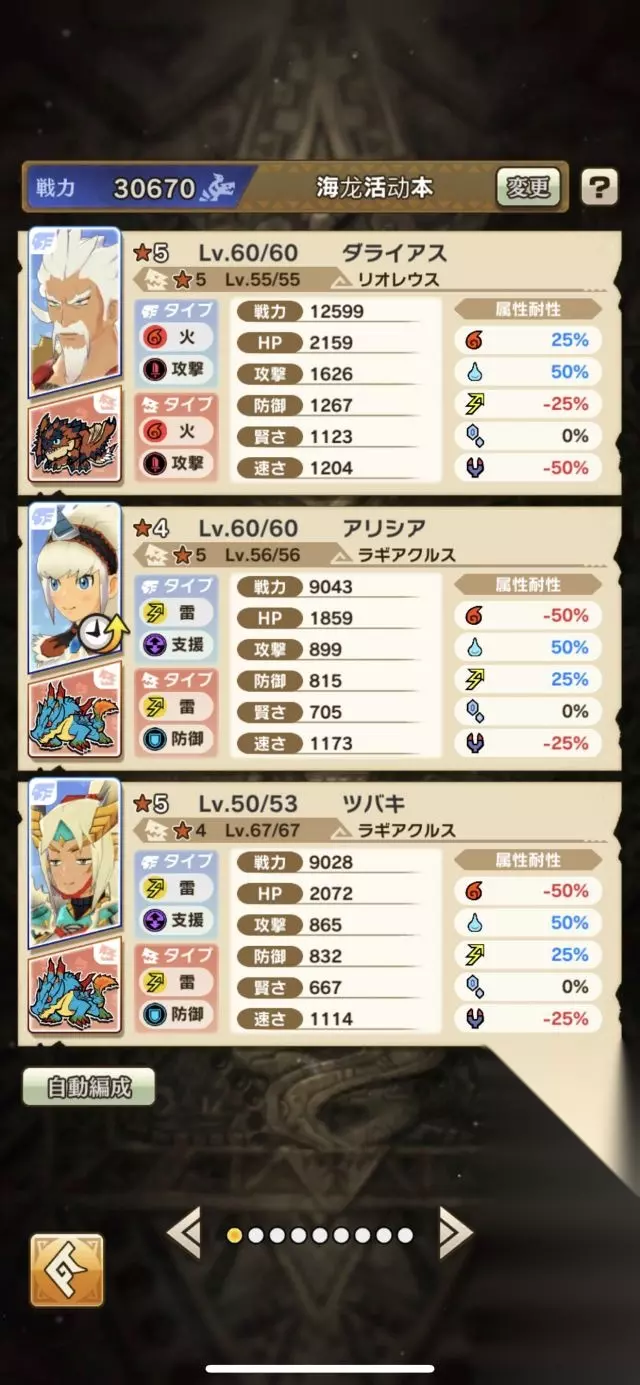Select the first yellow page dot
This screenshot has height=1385, width=640.
click(x=234, y=1236)
